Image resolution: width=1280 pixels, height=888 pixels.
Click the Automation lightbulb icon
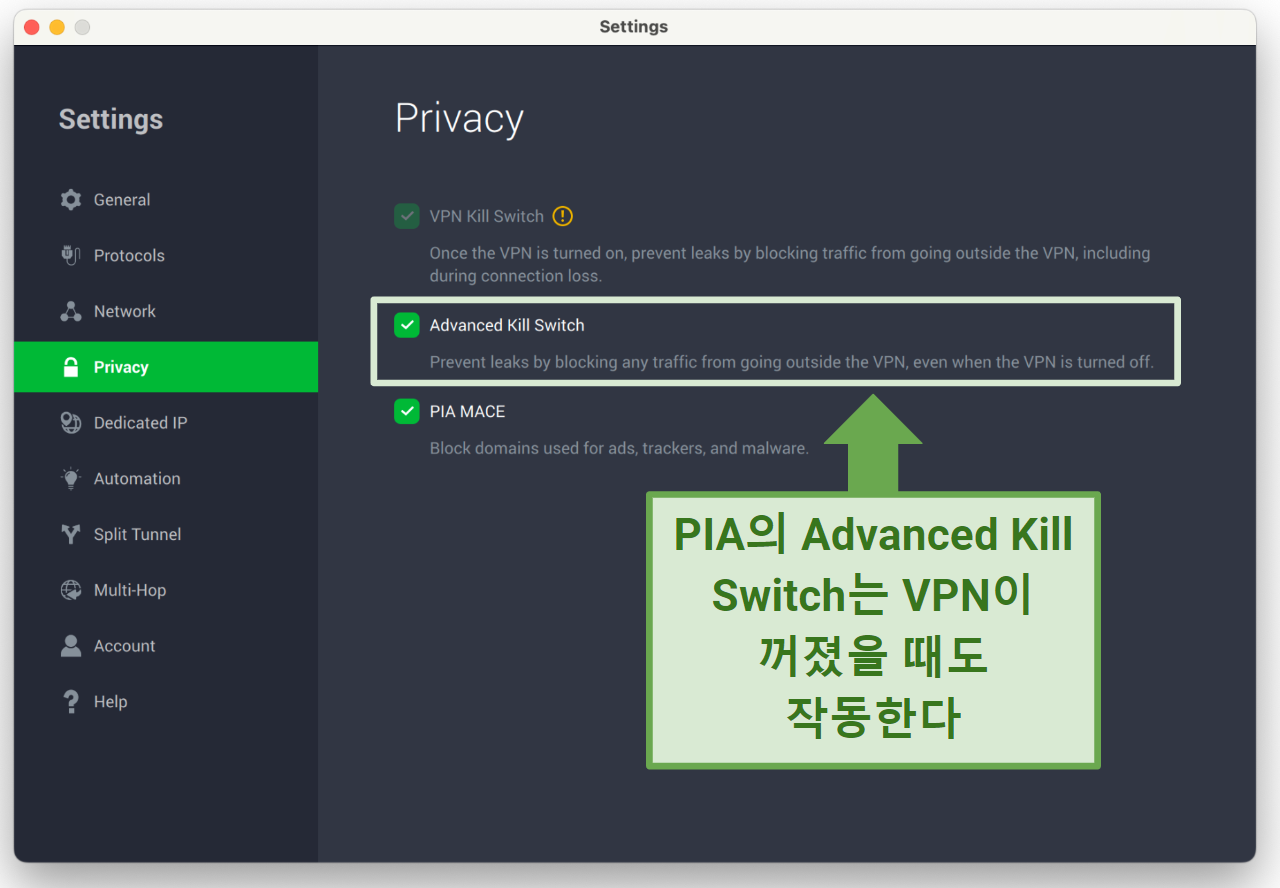(71, 479)
